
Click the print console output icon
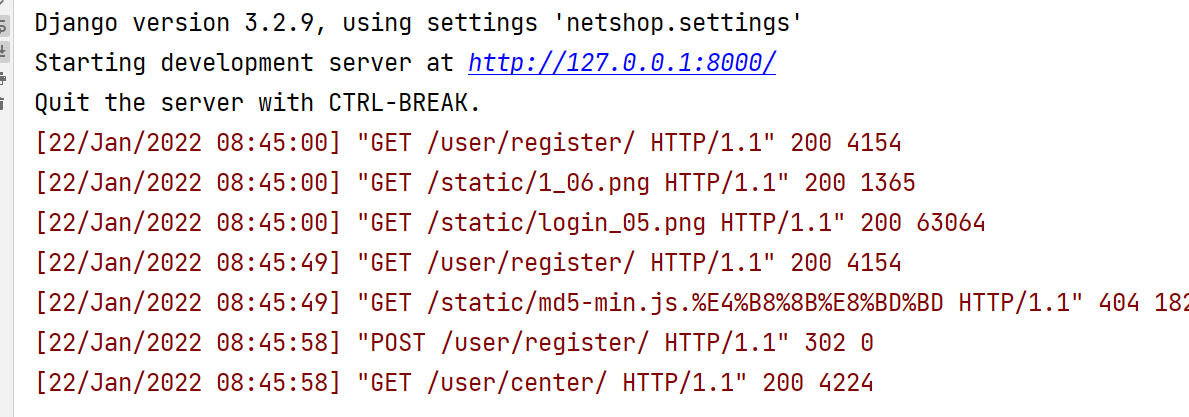pyautogui.click(x=2, y=77)
